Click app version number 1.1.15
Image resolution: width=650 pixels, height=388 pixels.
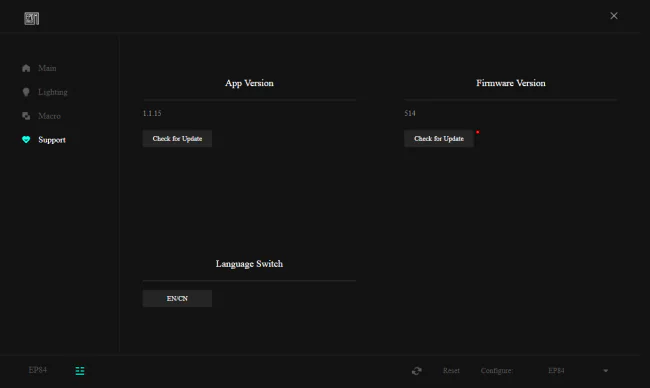click(152, 113)
